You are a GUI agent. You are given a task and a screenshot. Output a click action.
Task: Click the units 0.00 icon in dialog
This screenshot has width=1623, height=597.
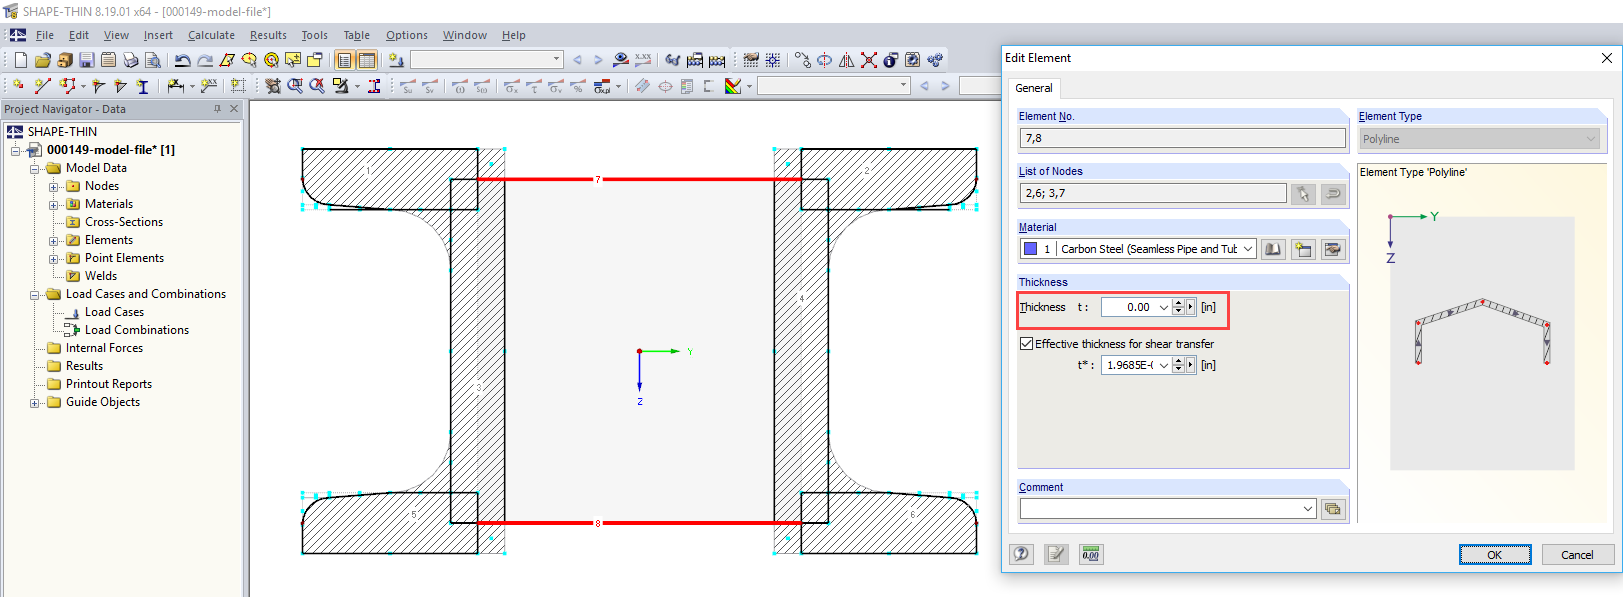pyautogui.click(x=1091, y=554)
